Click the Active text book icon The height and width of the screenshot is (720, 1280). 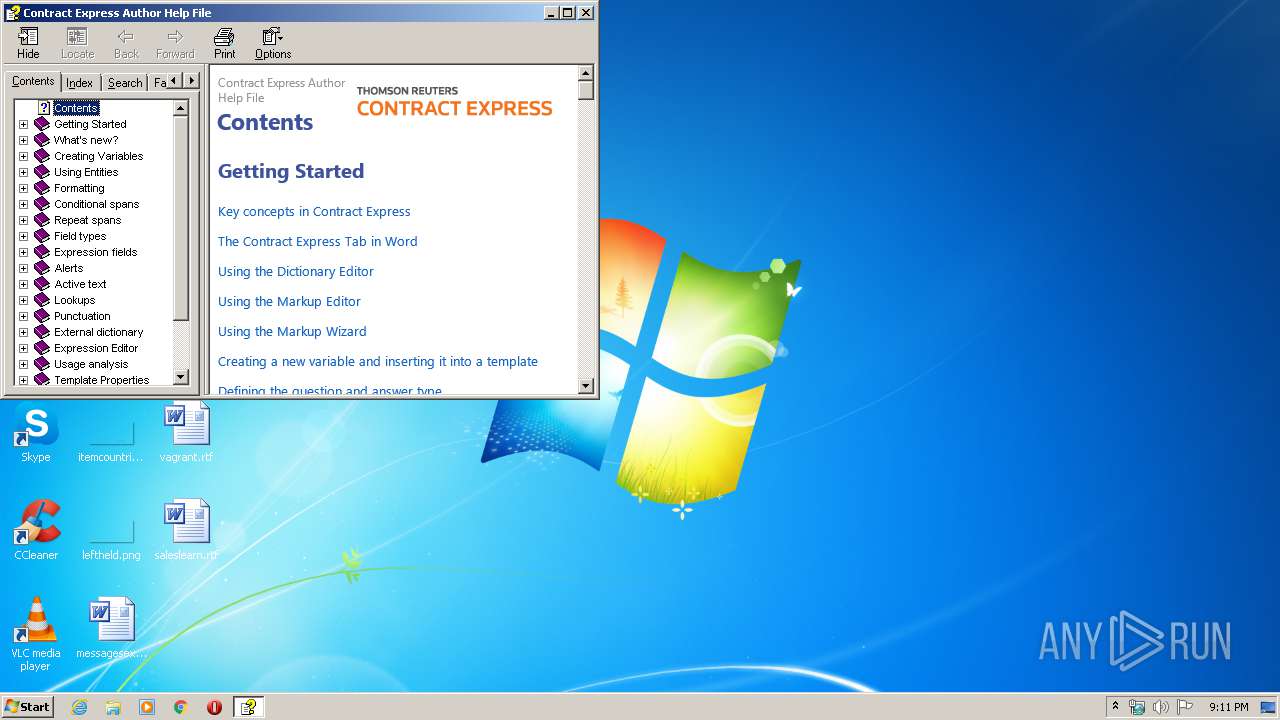click(x=42, y=284)
